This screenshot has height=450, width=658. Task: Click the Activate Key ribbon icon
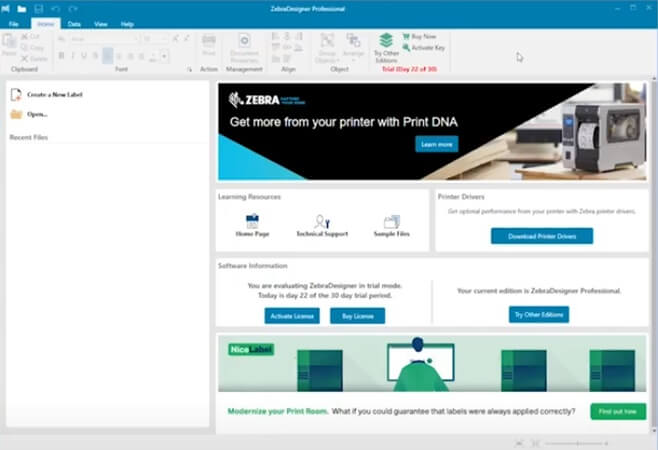[x=407, y=47]
